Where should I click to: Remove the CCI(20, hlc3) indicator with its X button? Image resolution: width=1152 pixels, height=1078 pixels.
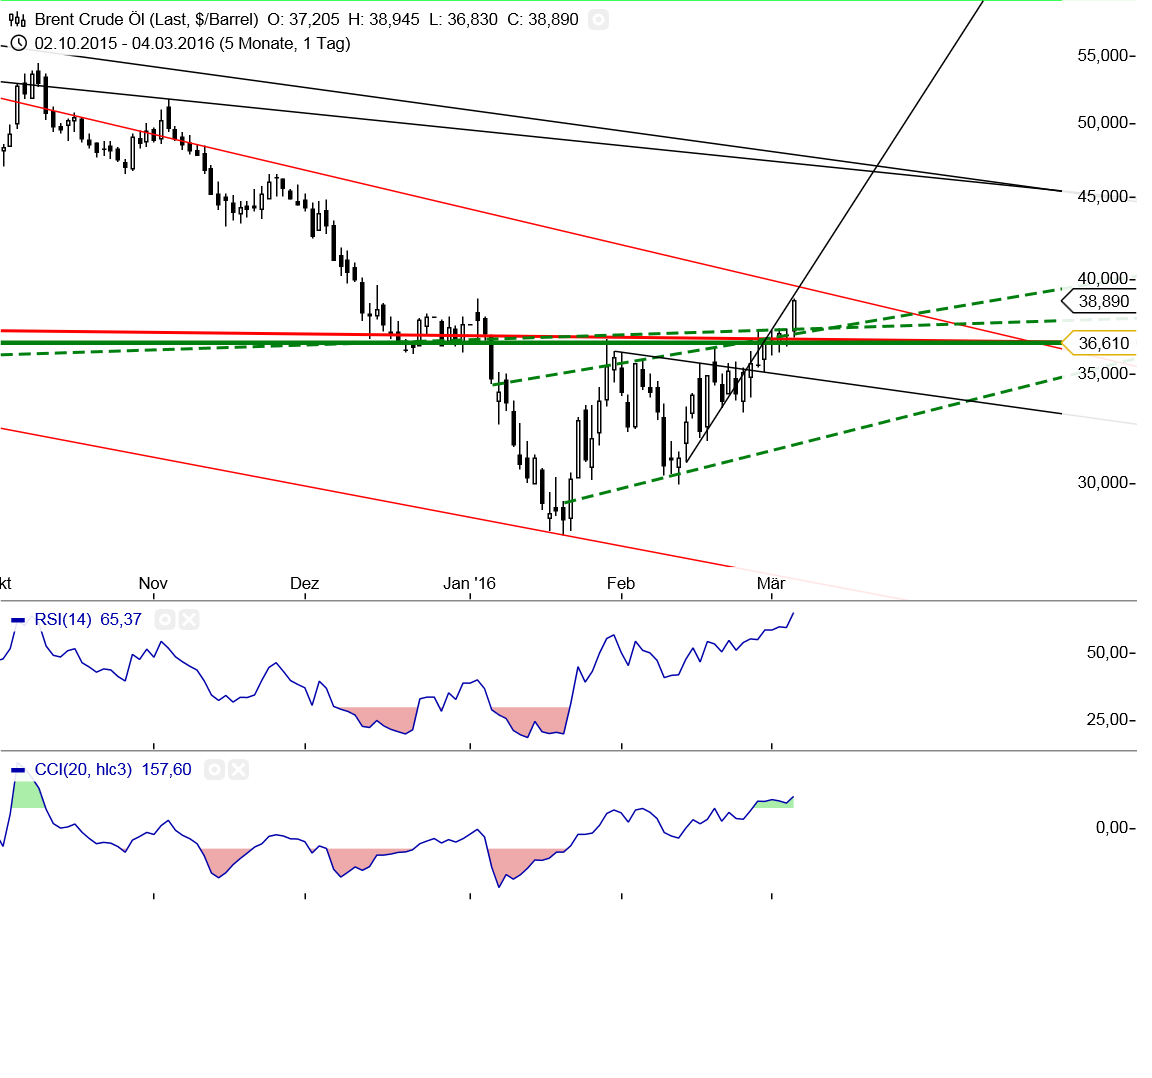coord(238,770)
